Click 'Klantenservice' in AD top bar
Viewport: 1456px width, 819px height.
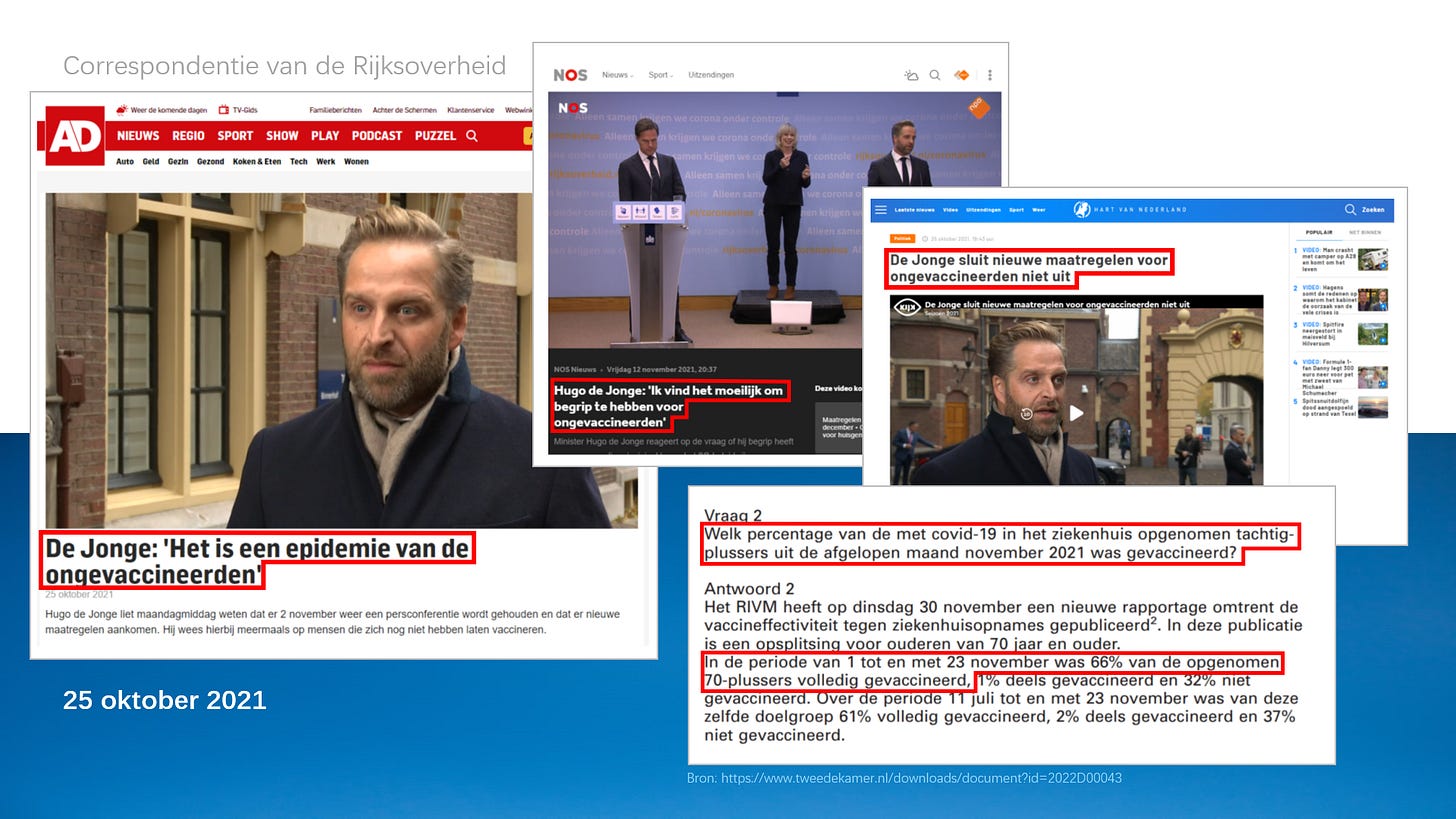tap(471, 110)
